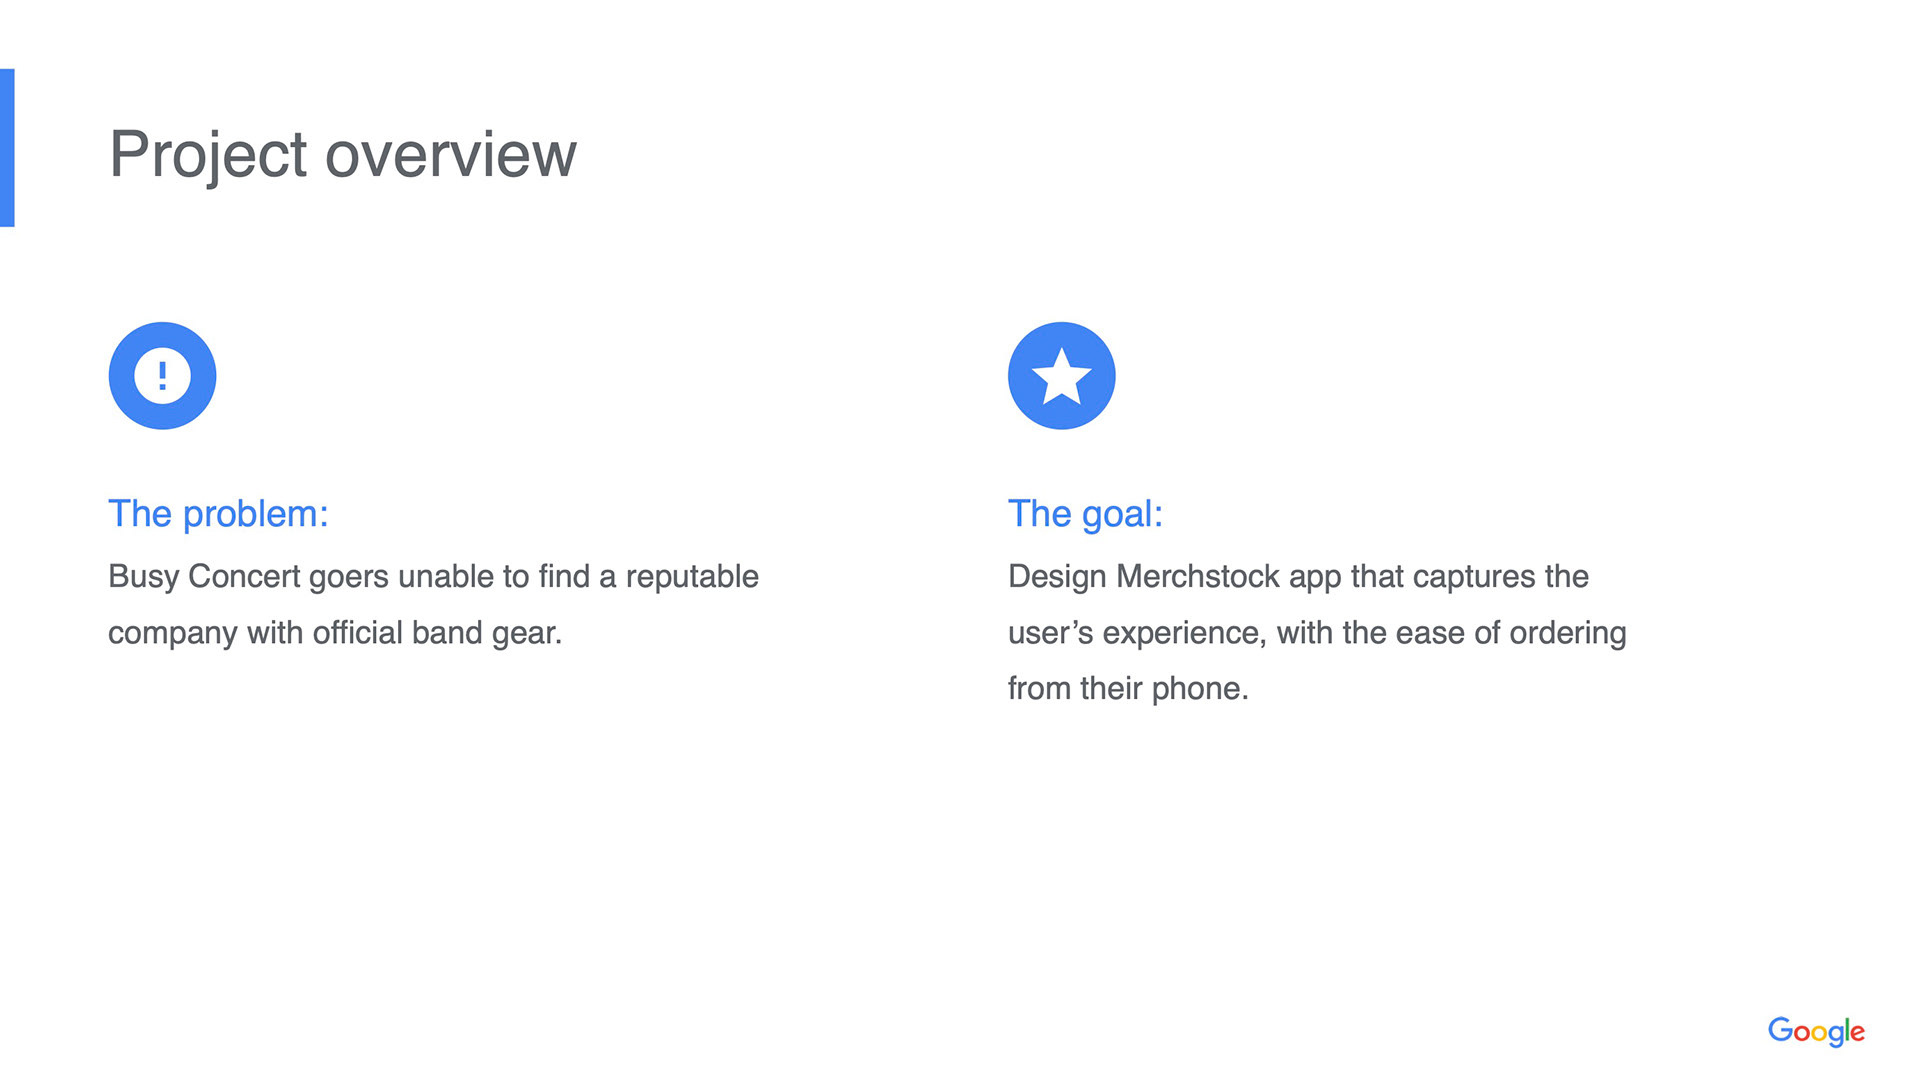The height and width of the screenshot is (1080, 1920).
Task: Click the line 'company with official band gear.'
Action: coord(335,633)
